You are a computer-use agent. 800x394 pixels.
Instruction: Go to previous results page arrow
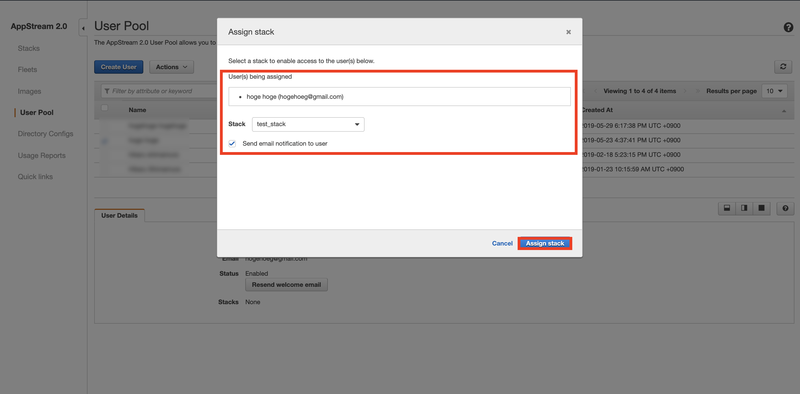(x=596, y=91)
